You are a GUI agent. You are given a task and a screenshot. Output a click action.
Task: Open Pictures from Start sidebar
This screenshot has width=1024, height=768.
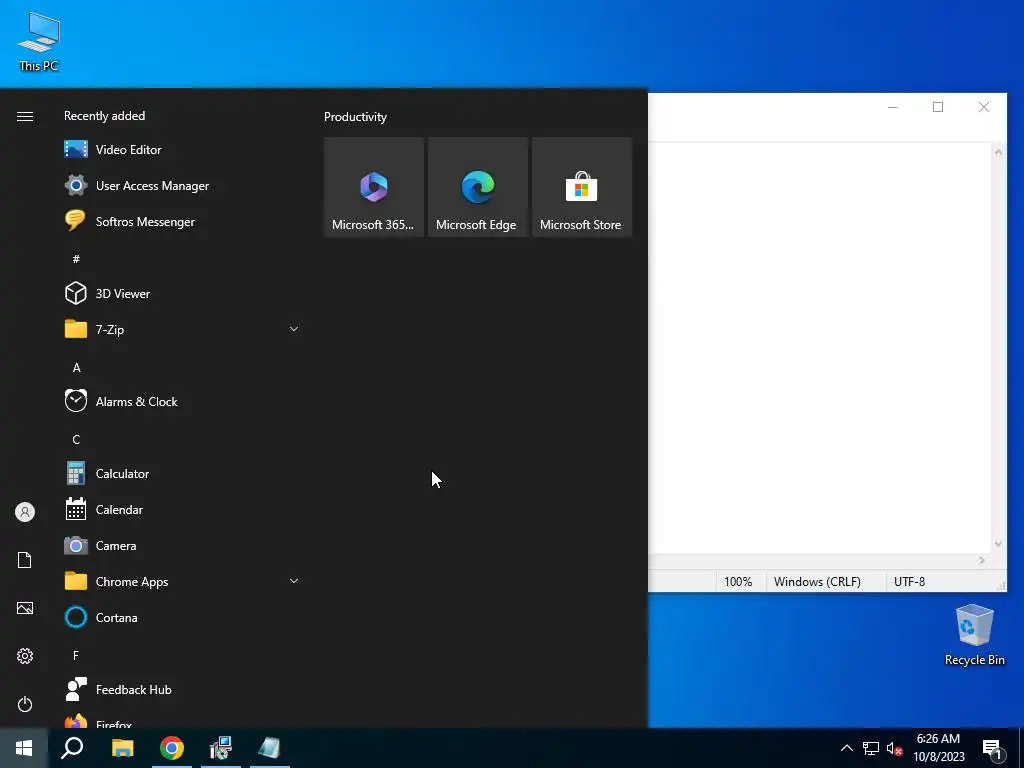pyautogui.click(x=25, y=608)
